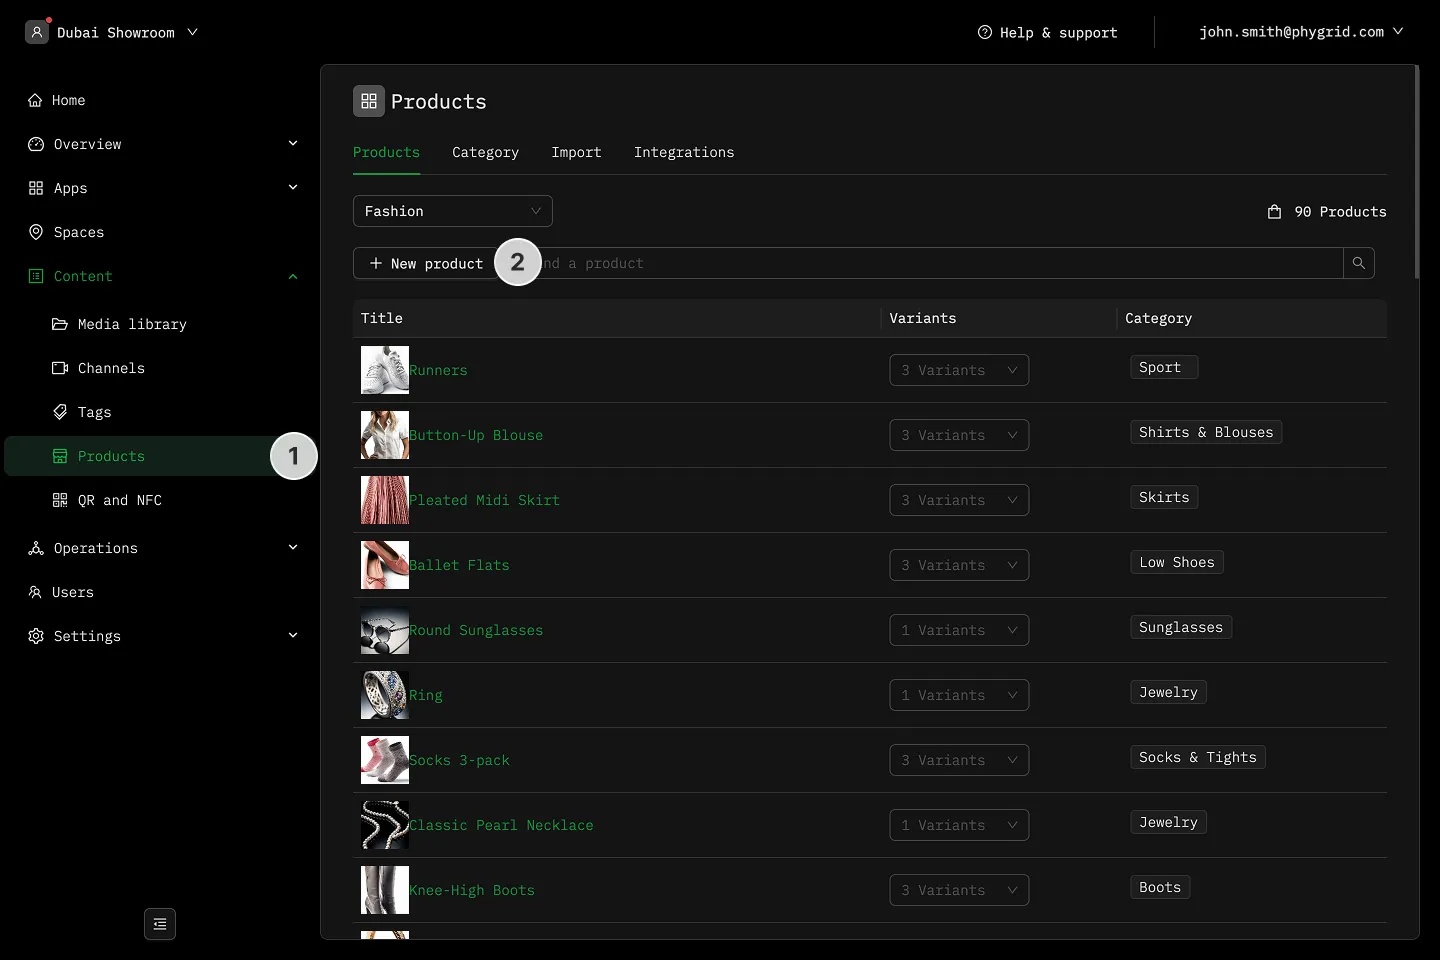Open Classic Pearl Necklace variants dropdown

pyautogui.click(x=959, y=825)
